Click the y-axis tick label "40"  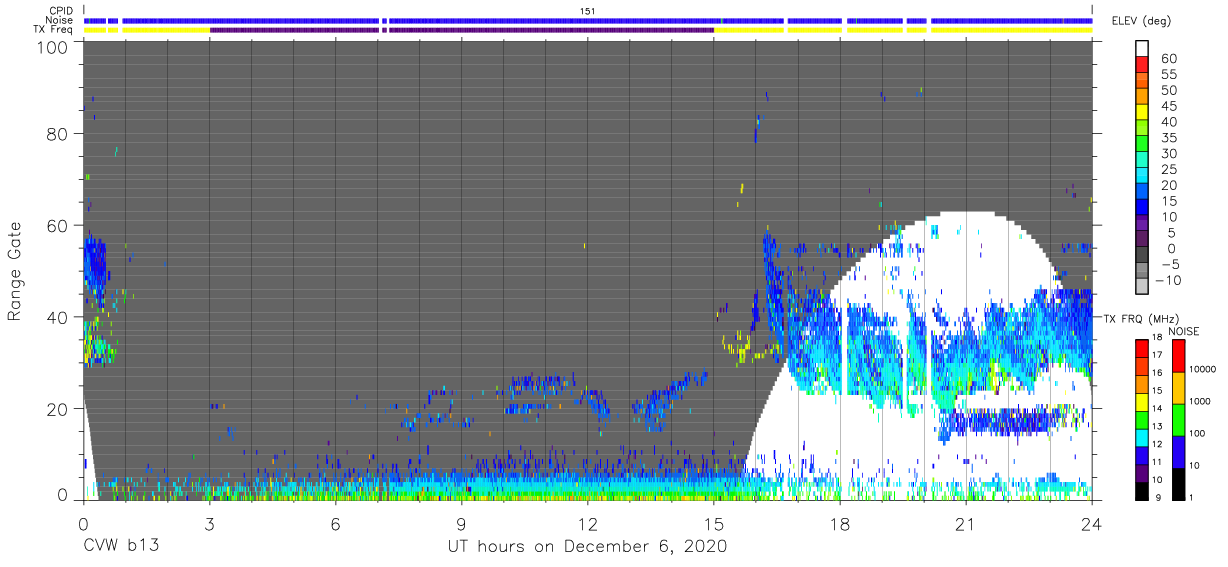point(59,317)
